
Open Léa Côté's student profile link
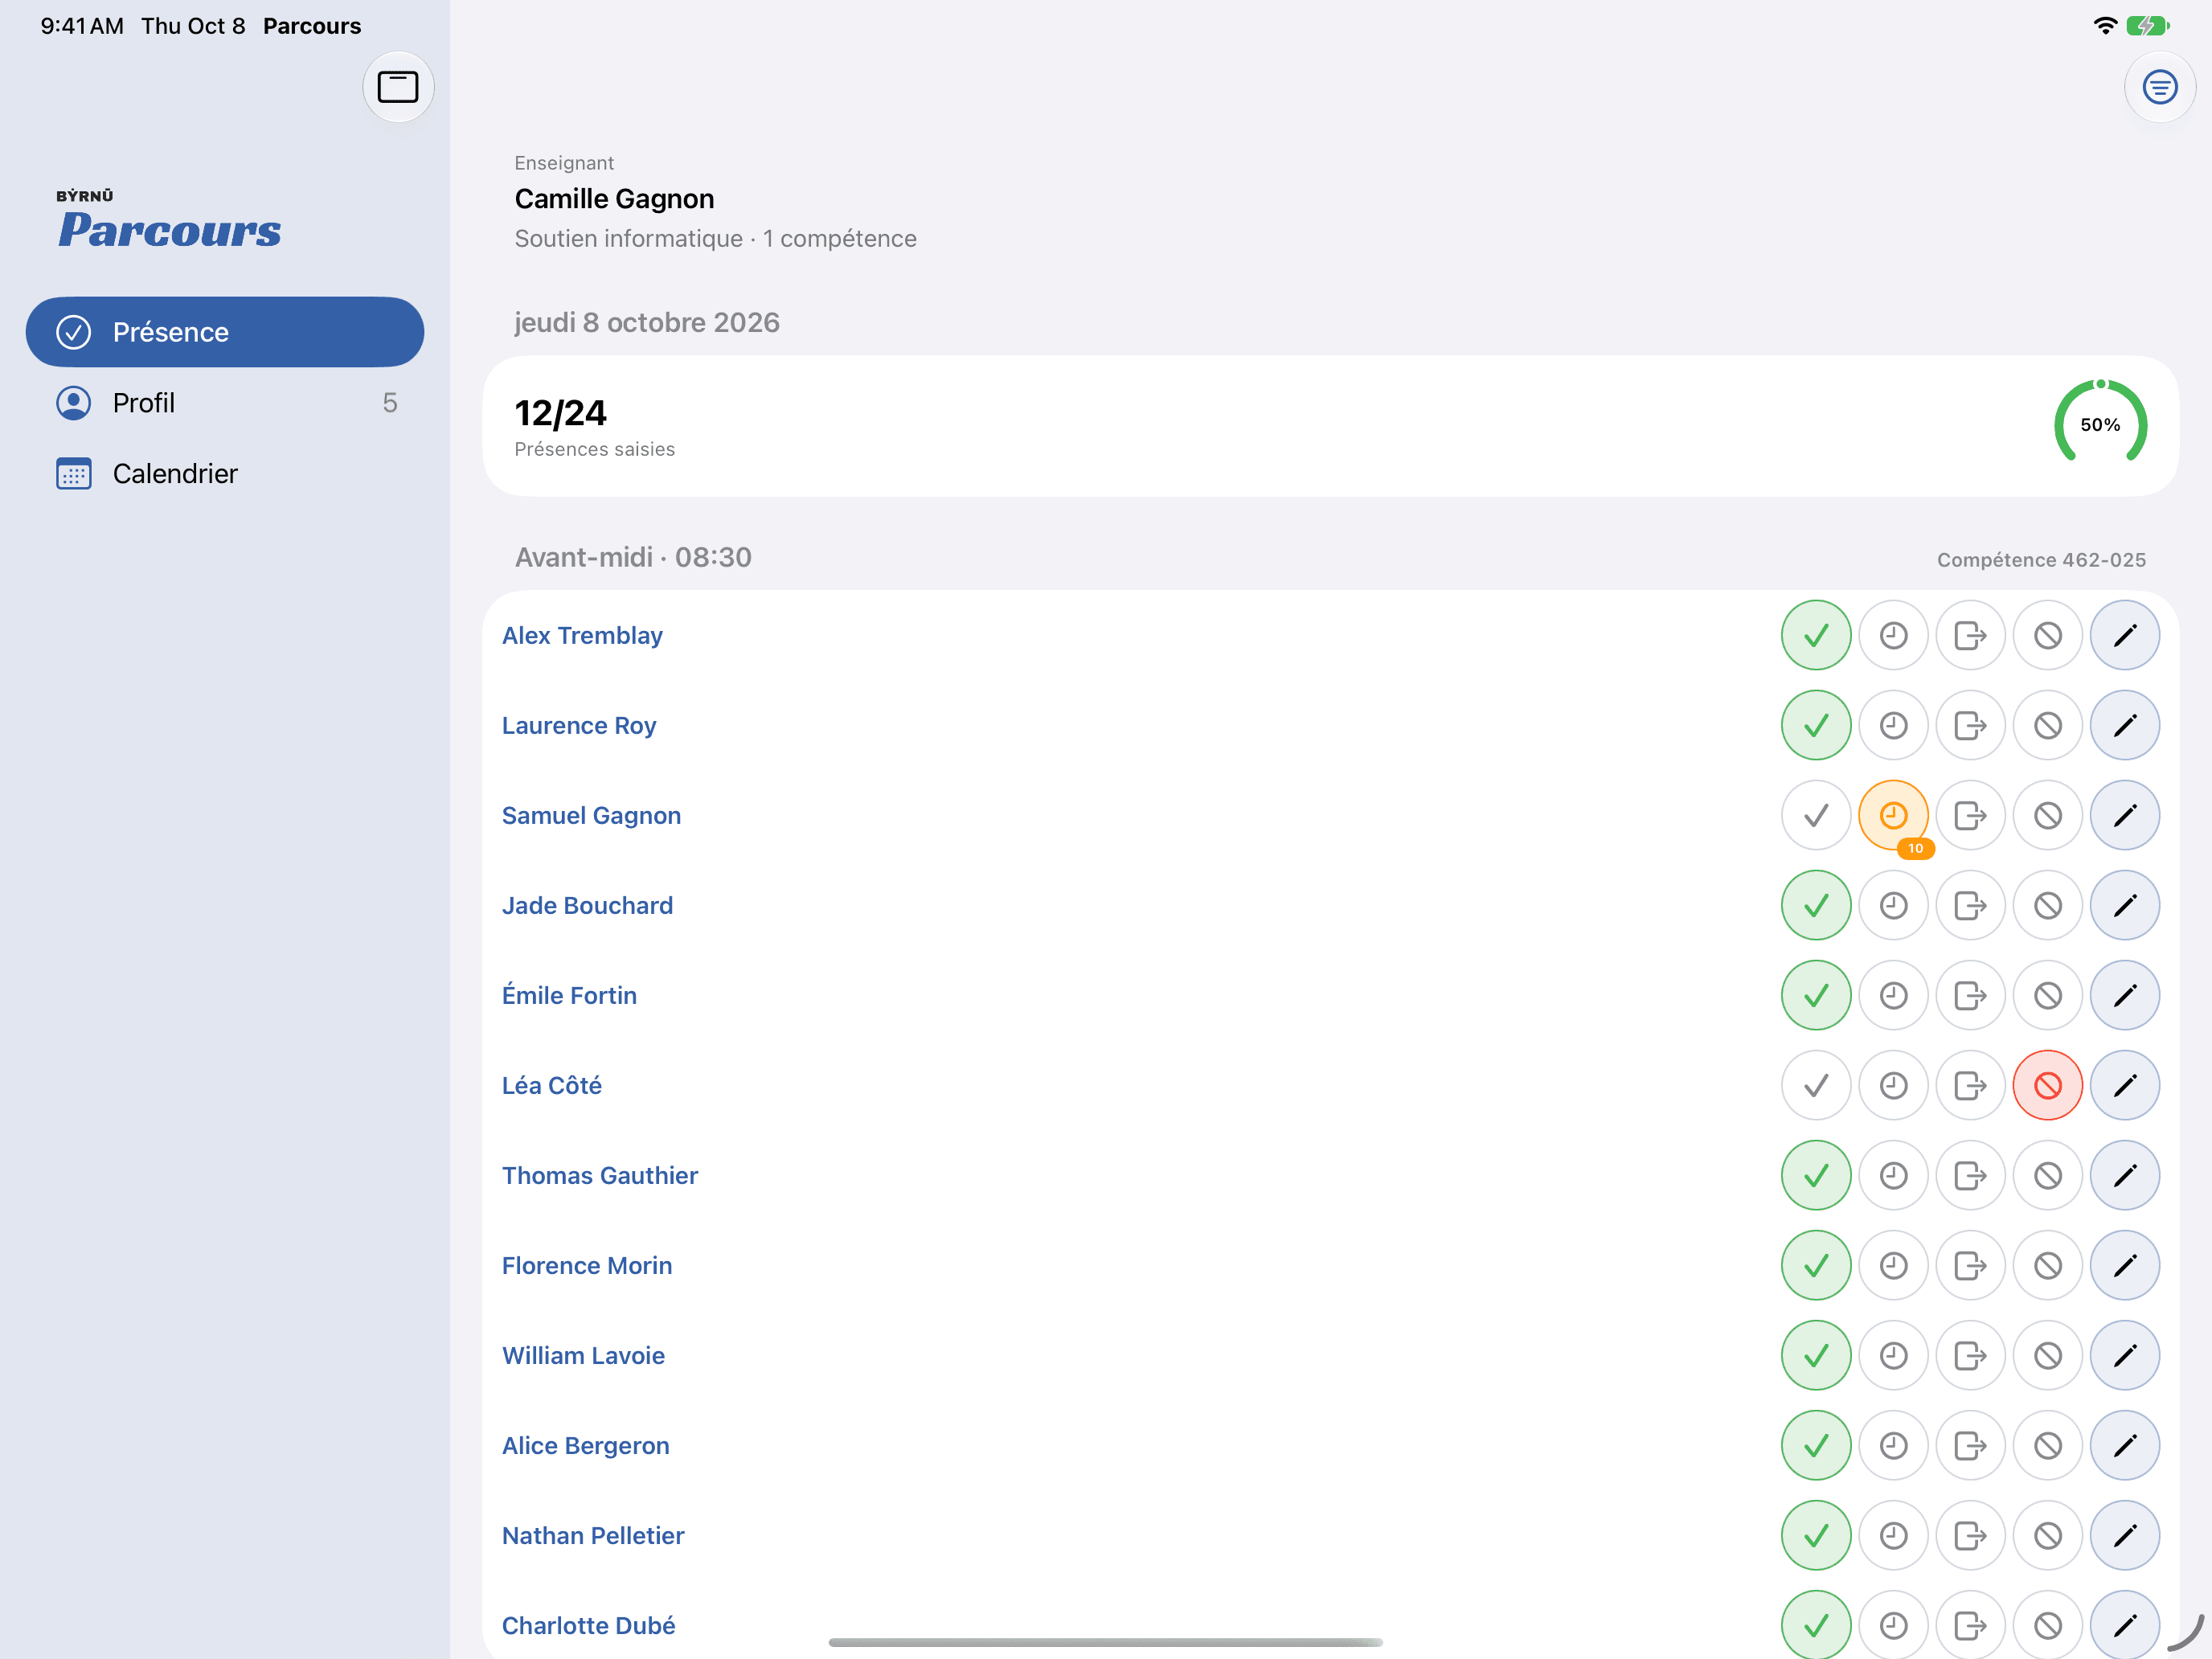coord(551,1085)
